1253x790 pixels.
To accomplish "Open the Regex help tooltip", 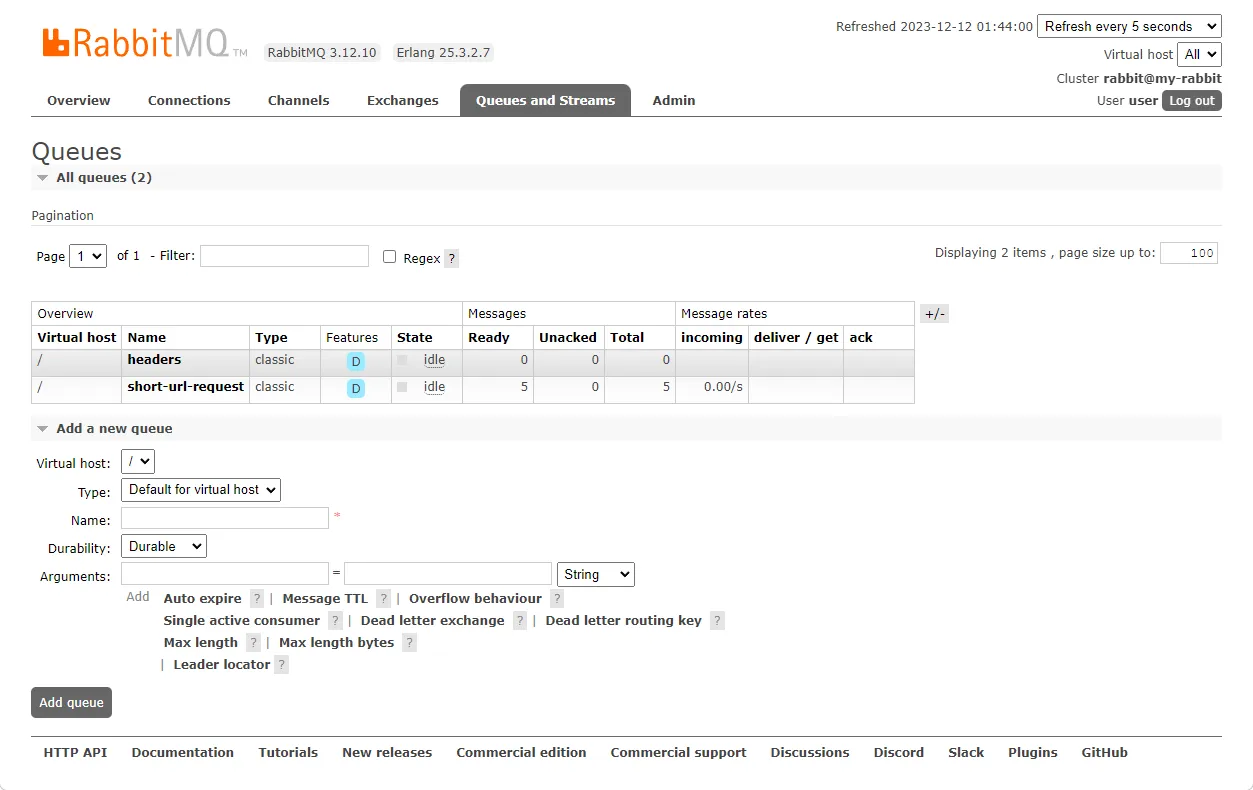I will coord(451,258).
